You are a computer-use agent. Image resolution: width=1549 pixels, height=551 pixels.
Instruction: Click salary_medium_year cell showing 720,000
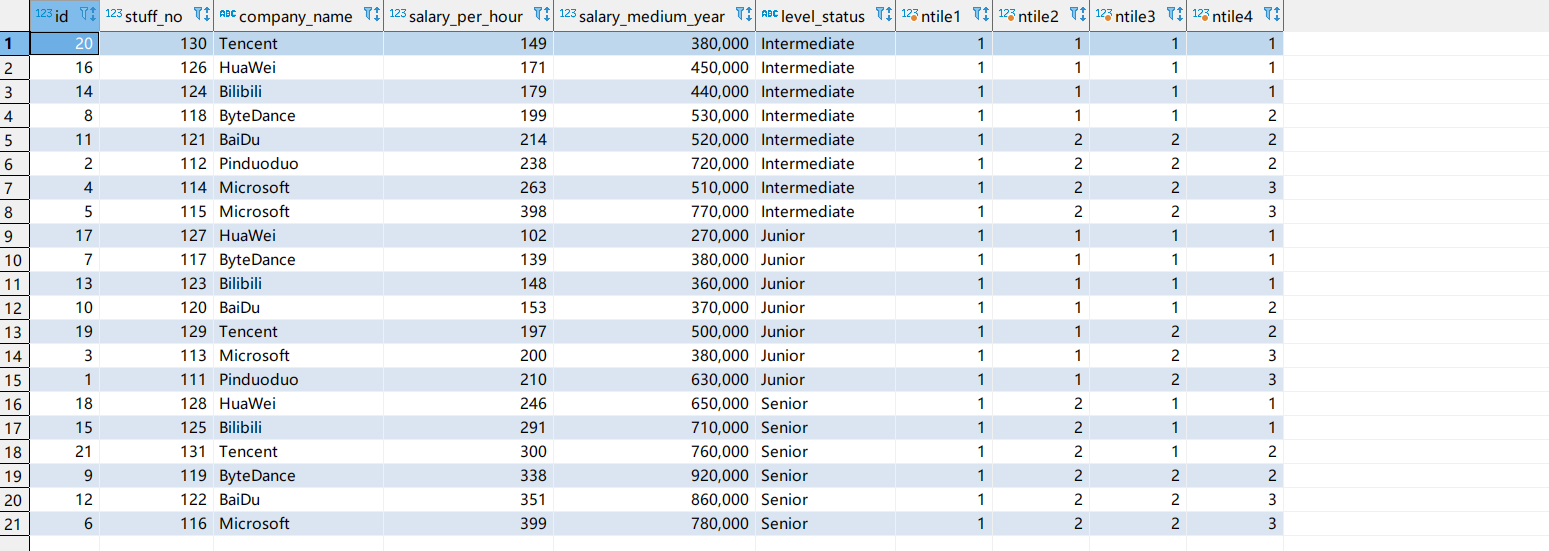pos(654,163)
